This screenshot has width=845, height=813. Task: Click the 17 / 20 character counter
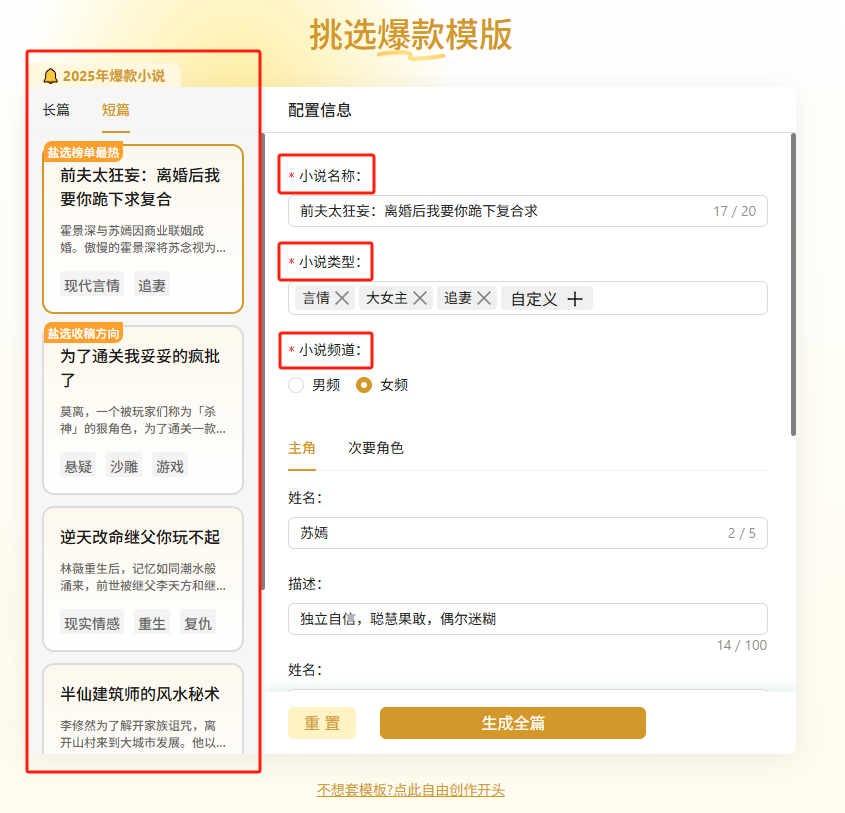pos(735,211)
